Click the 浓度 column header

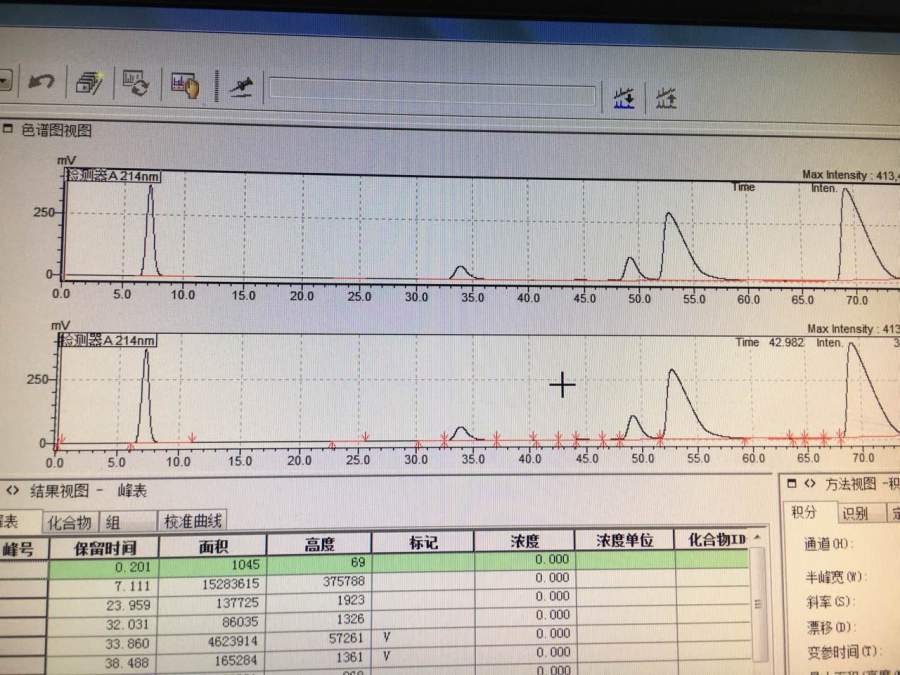coord(525,541)
